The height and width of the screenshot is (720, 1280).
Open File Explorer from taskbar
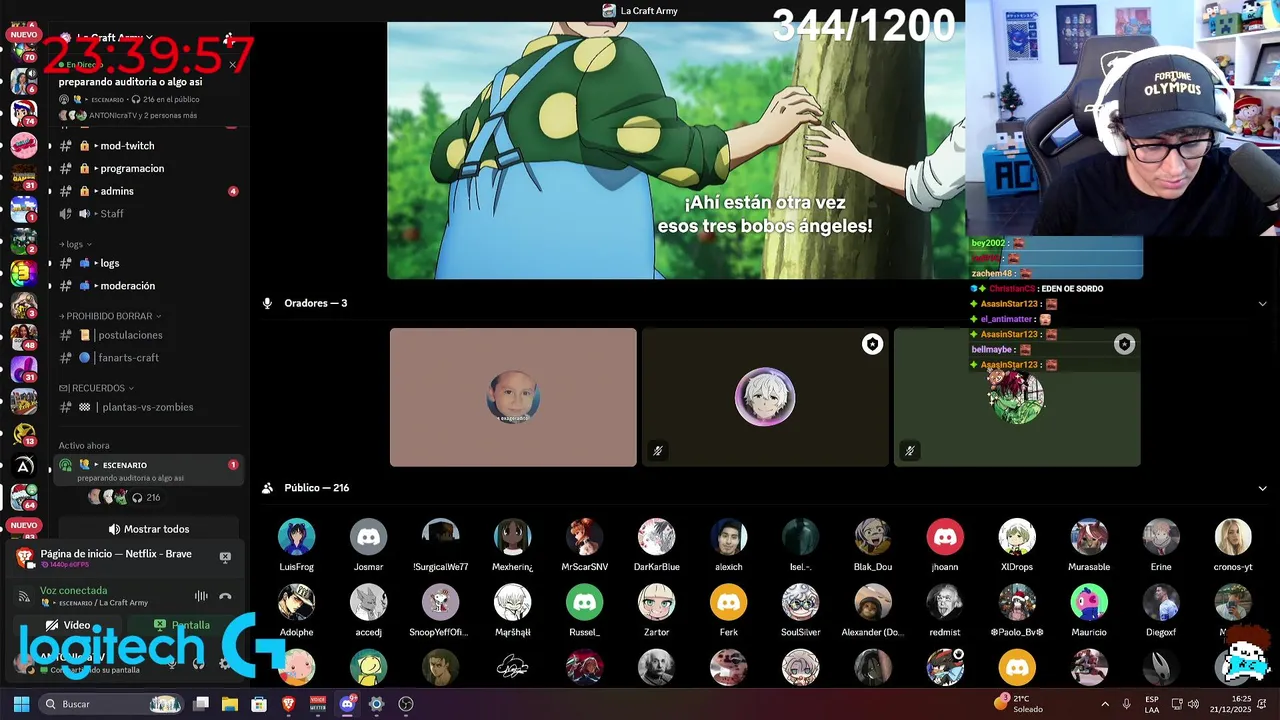point(229,704)
